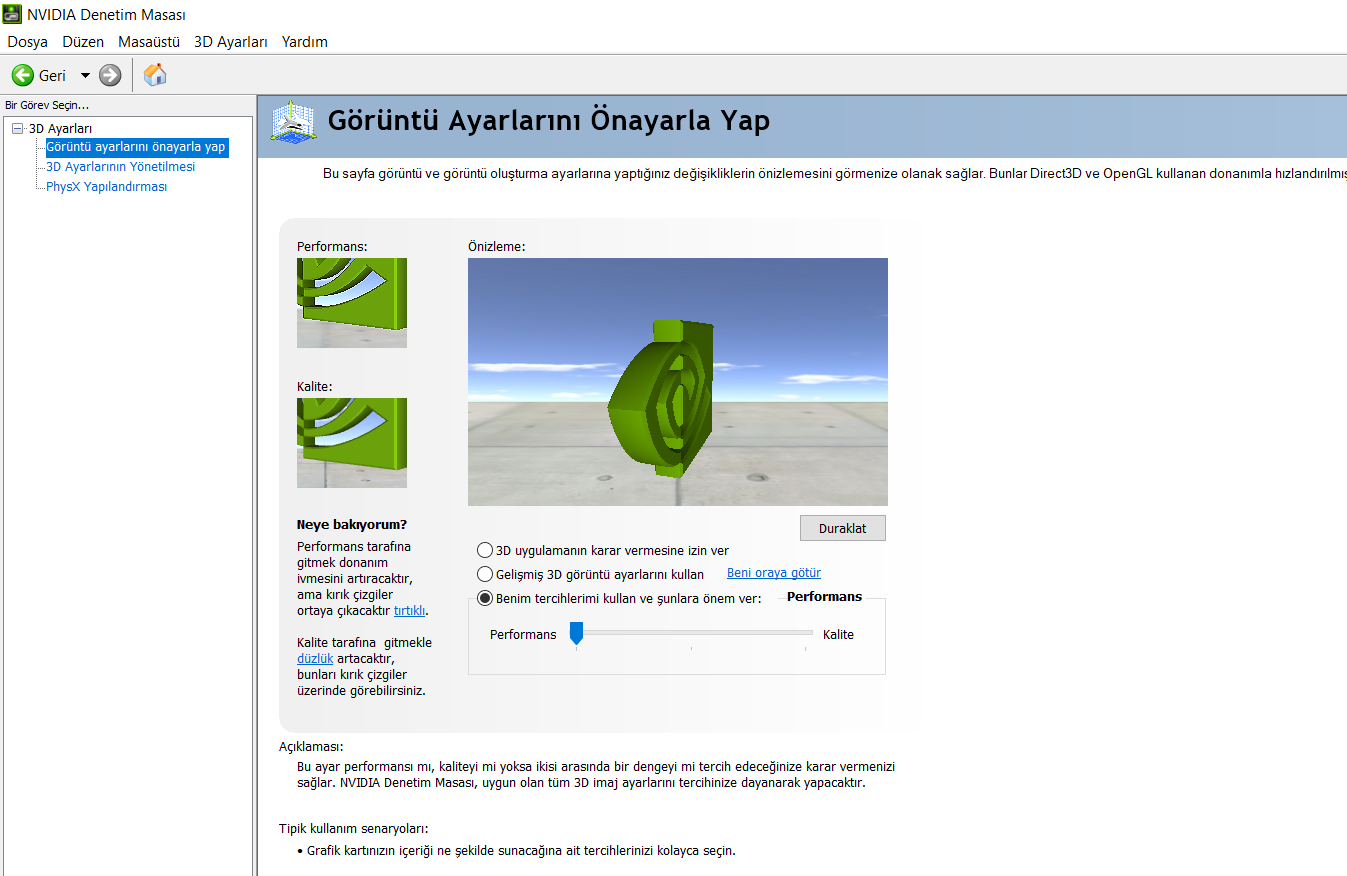Viewport: 1347px width, 876px height.
Task: Open the Düzen menu
Action: (83, 42)
